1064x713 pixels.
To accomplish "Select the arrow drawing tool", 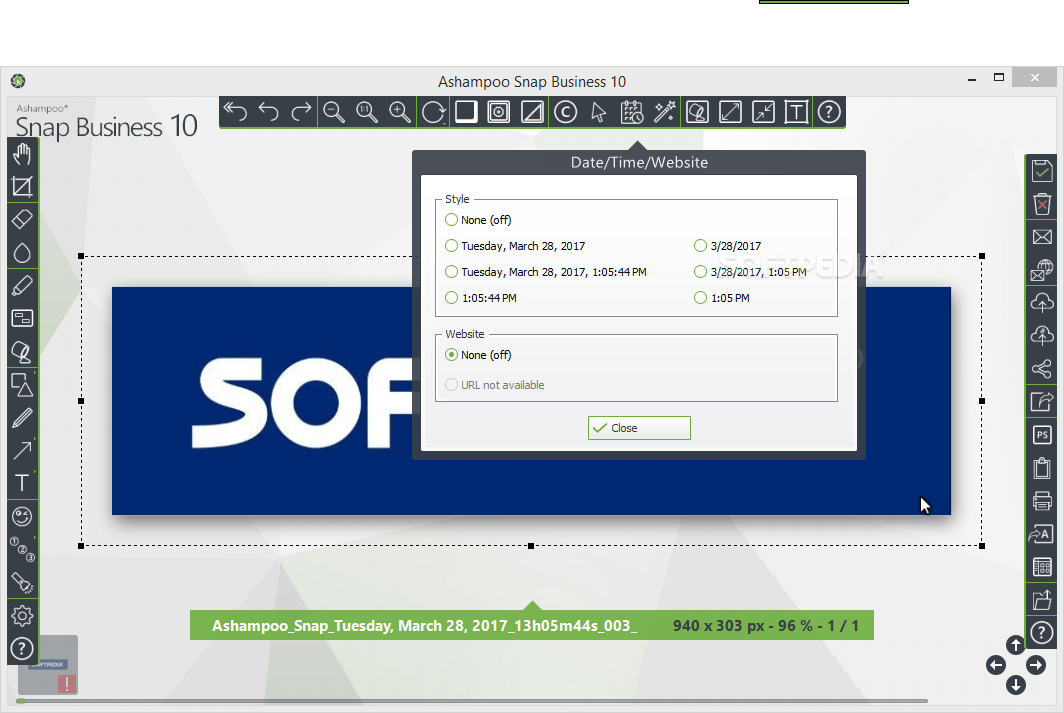I will tap(22, 450).
